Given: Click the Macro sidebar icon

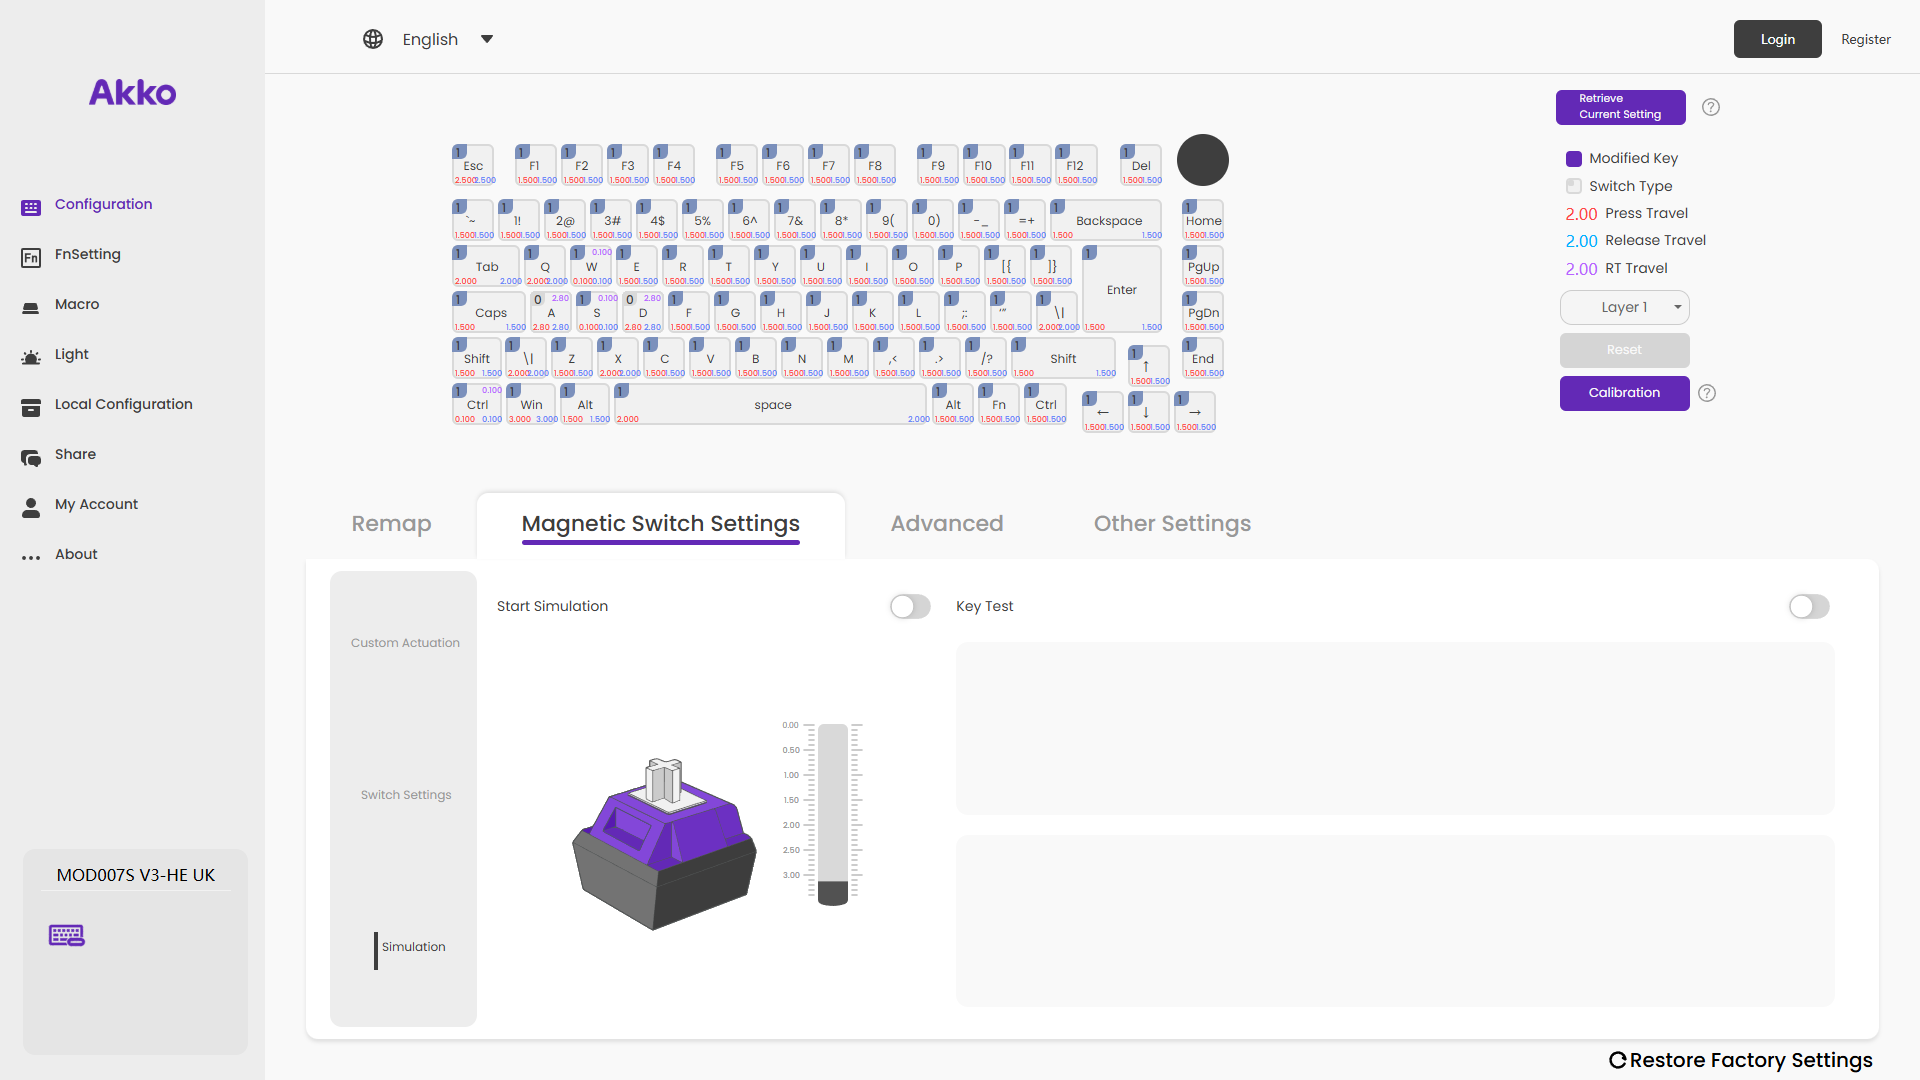Looking at the screenshot, I should pos(31,307).
